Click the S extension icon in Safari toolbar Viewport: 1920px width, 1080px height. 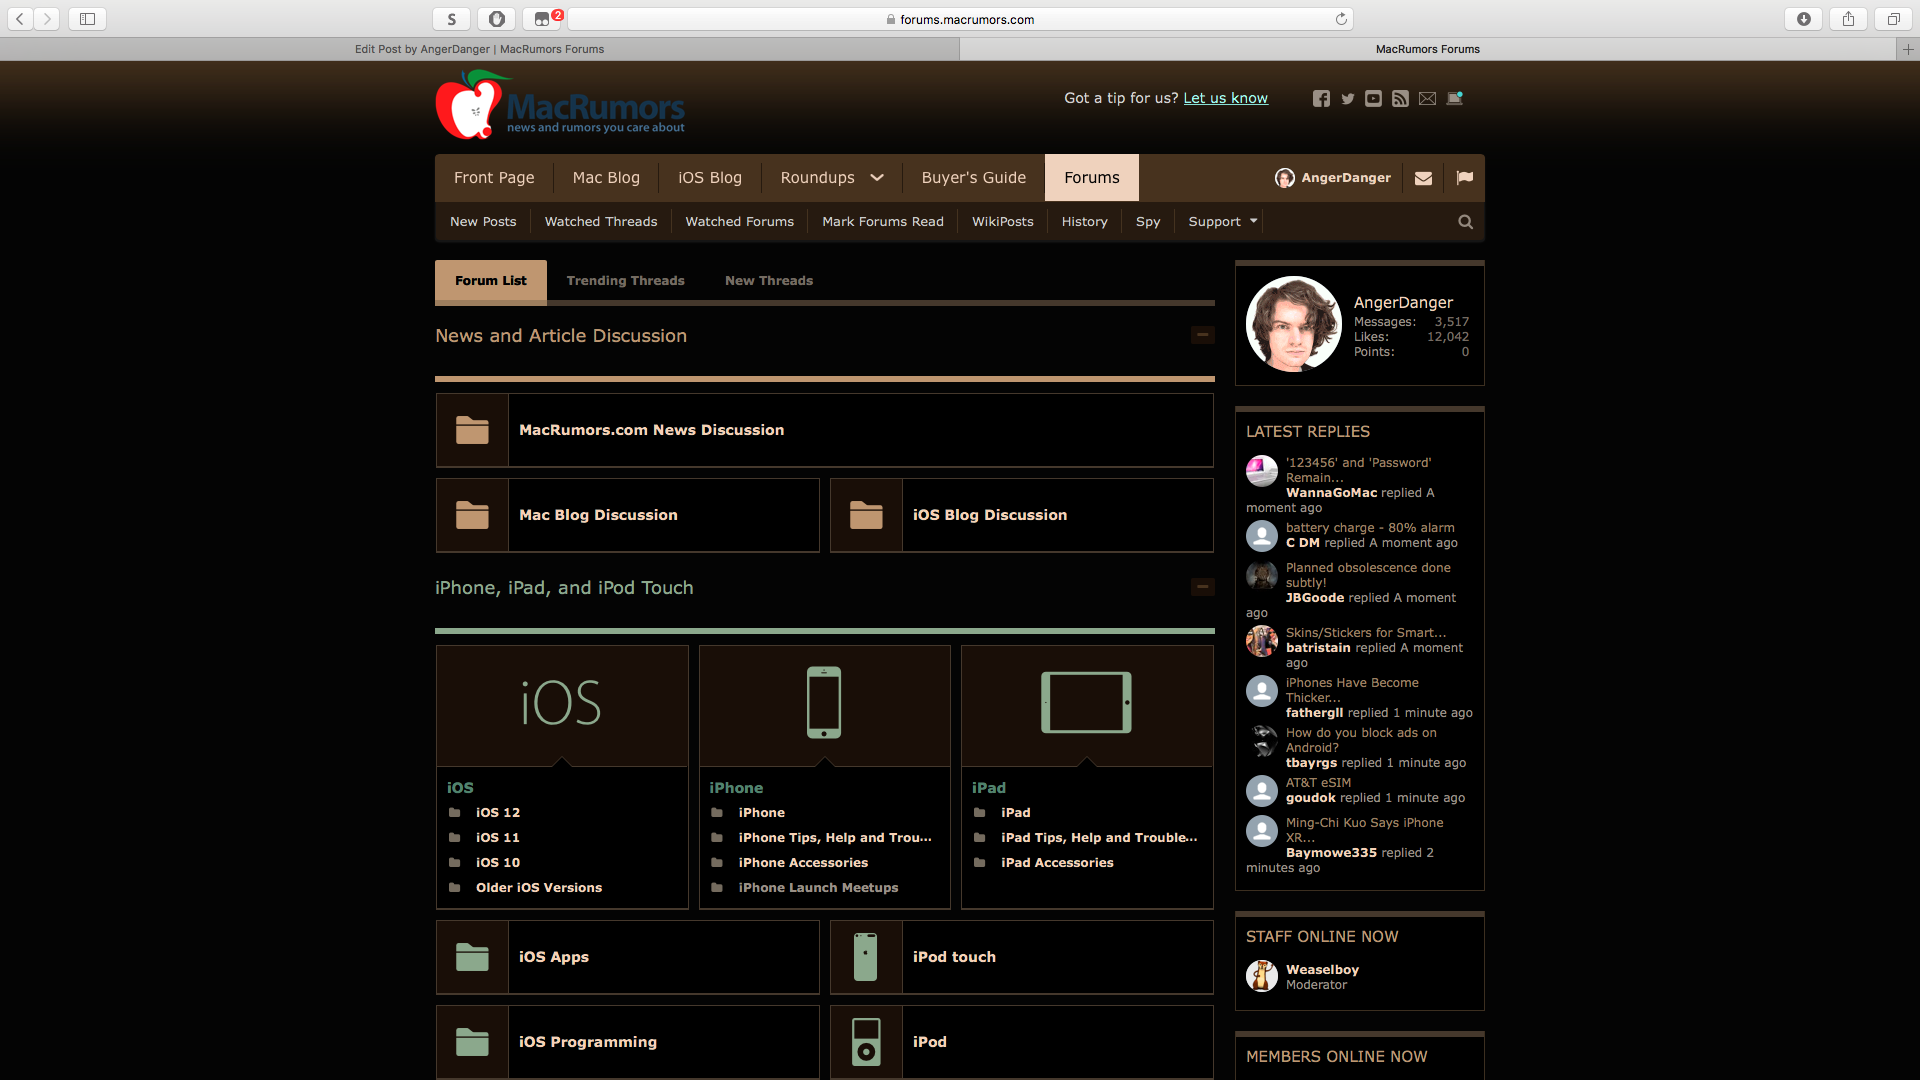(x=452, y=19)
